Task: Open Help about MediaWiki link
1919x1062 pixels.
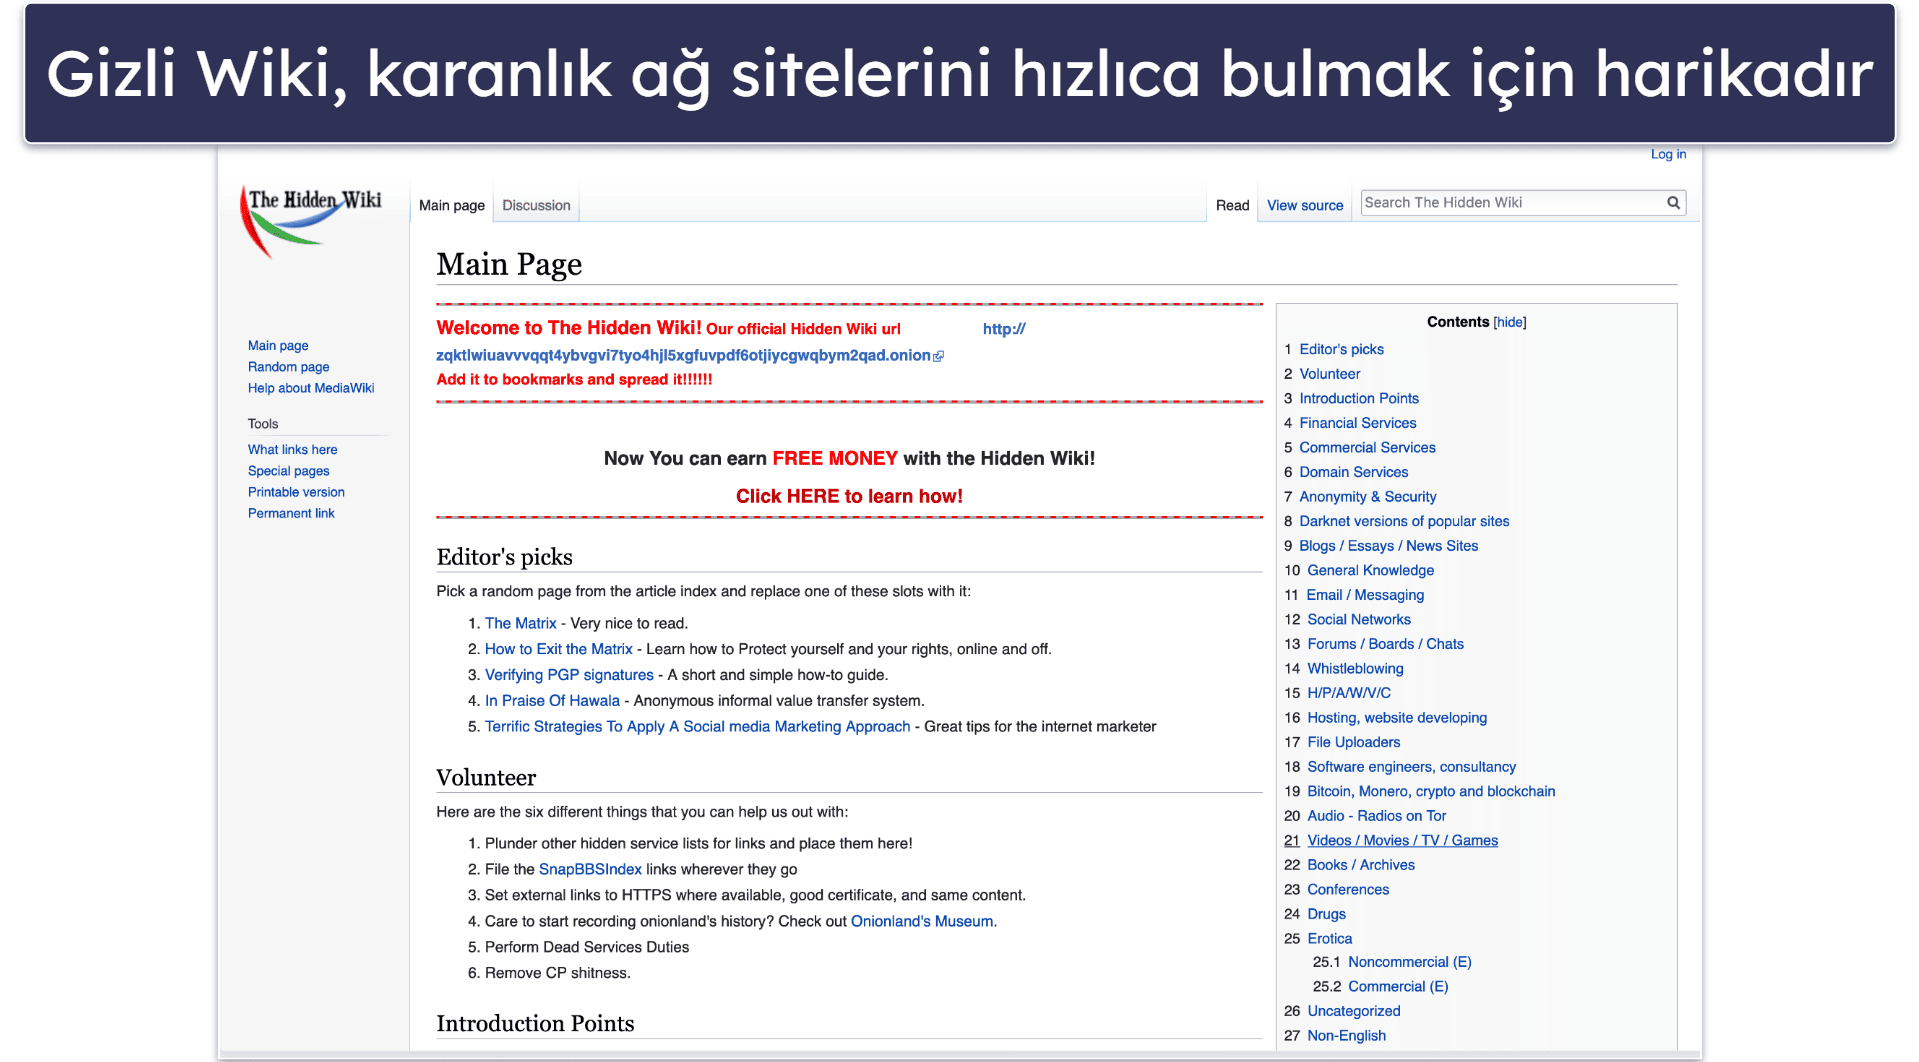Action: coord(311,388)
